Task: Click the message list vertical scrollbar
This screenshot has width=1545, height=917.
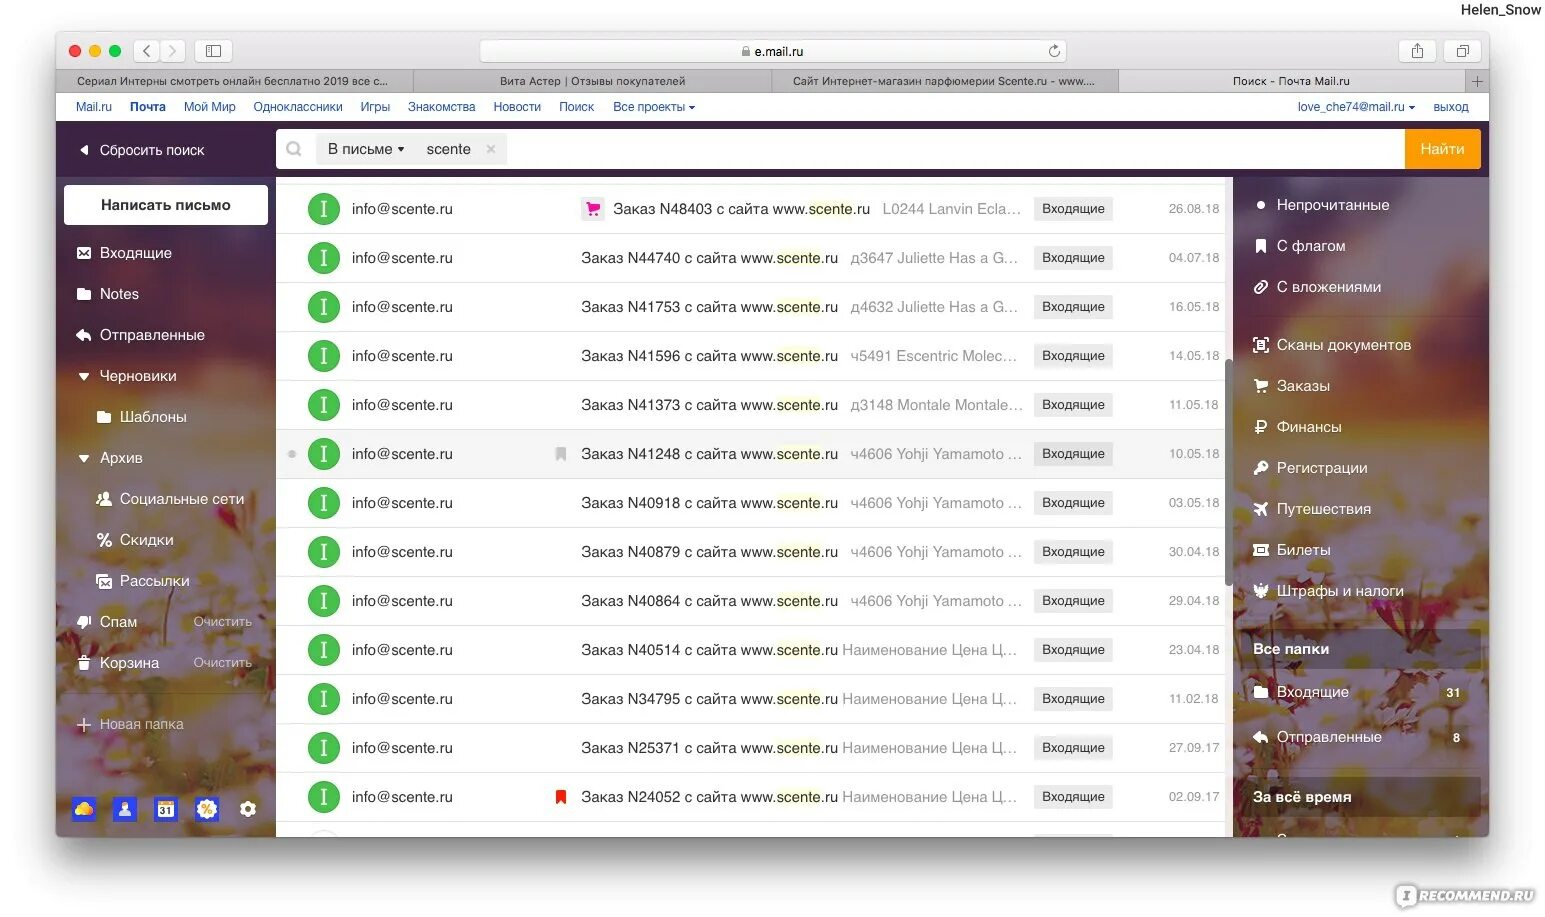Action: (x=1229, y=472)
